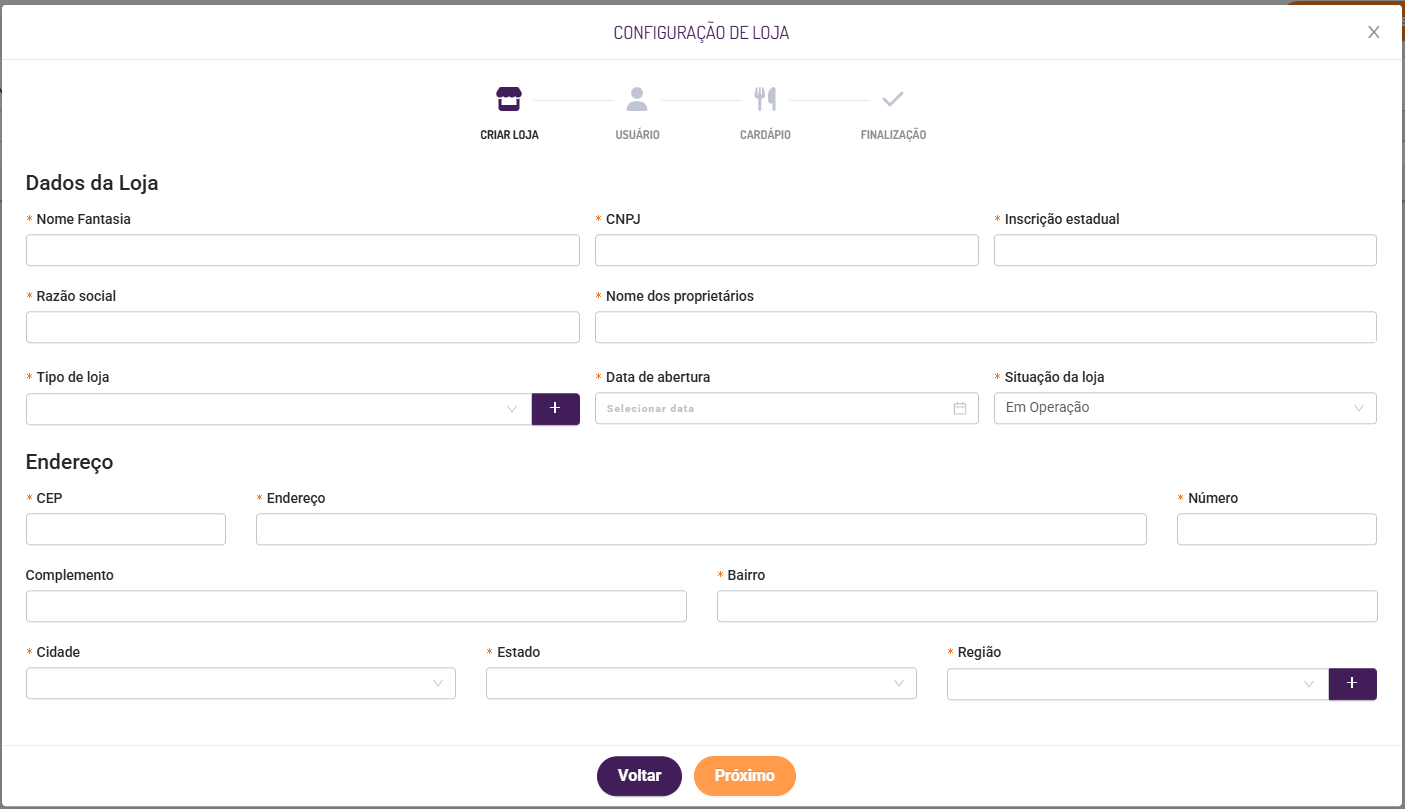Click the Nome dos proprietários field
This screenshot has width=1405, height=809.
985,327
